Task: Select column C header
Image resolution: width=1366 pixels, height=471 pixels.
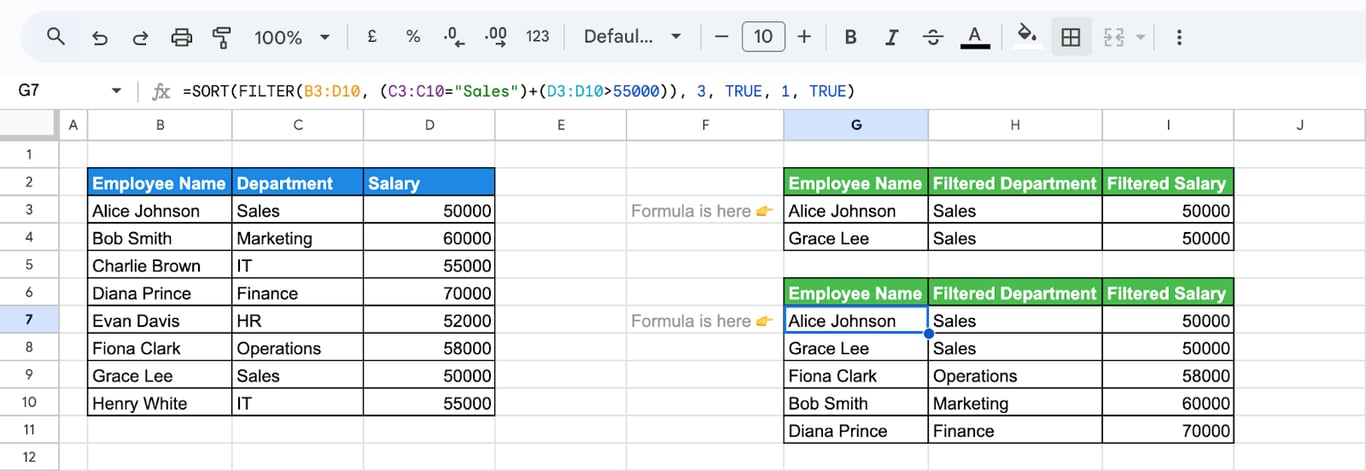Action: coord(298,125)
